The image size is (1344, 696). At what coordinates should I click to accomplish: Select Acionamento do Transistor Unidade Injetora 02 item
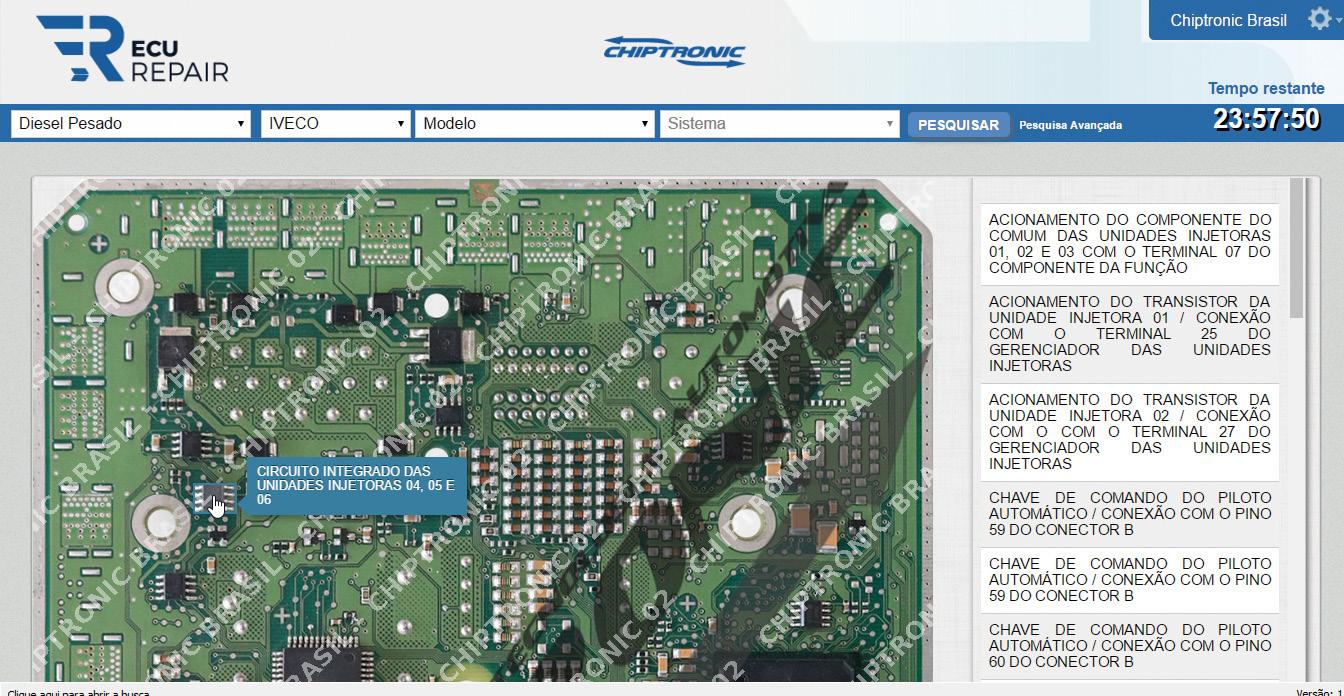pos(1130,432)
